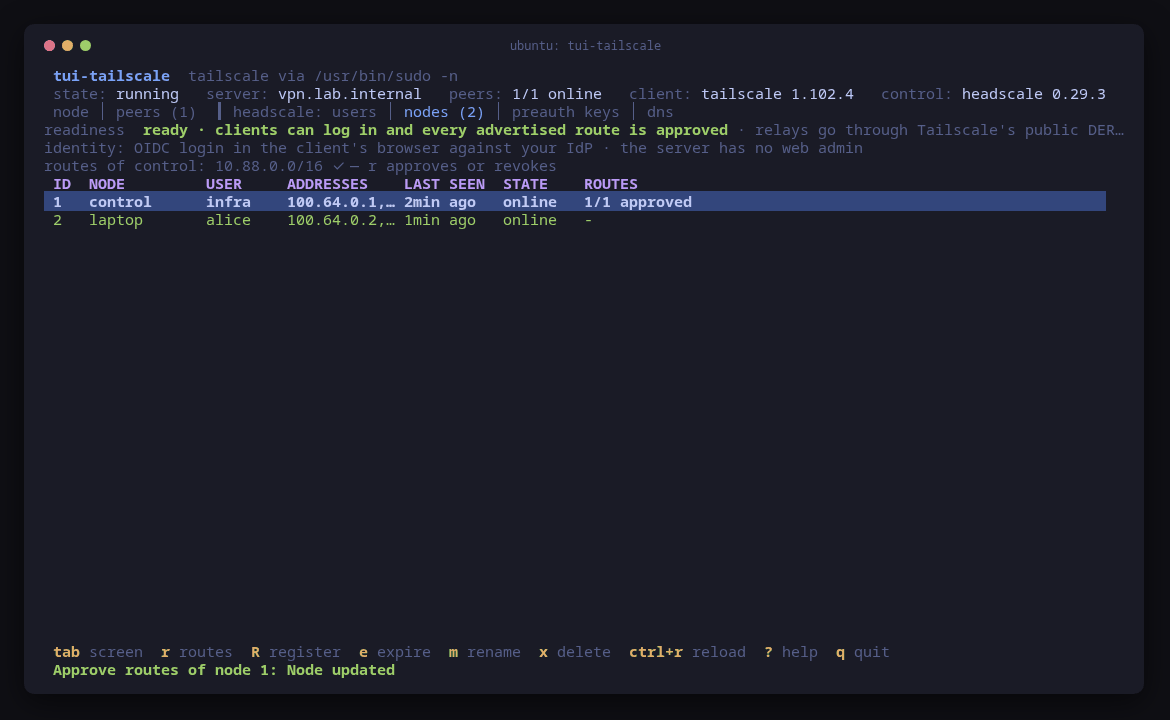Click the 'e expire' shortcut hint
The image size is (1170, 720).
click(x=395, y=652)
